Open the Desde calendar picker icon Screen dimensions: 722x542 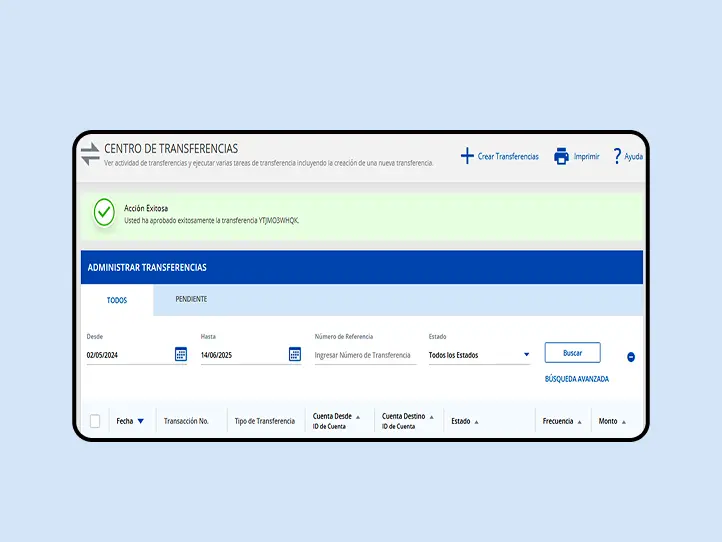tap(181, 354)
